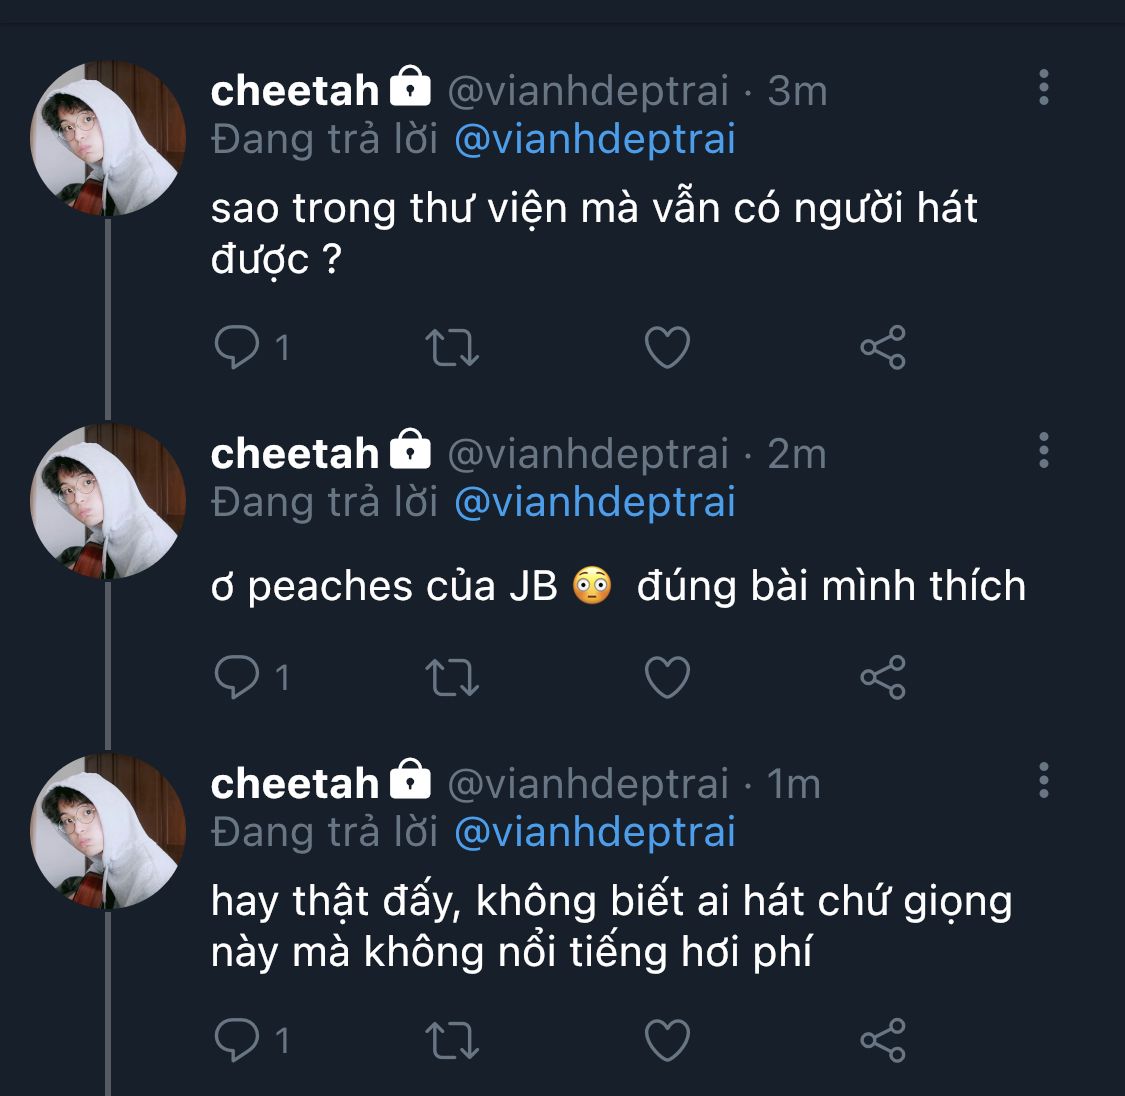1125x1096 pixels.
Task: Like the tweet posted 1m ago
Action: (667, 1041)
